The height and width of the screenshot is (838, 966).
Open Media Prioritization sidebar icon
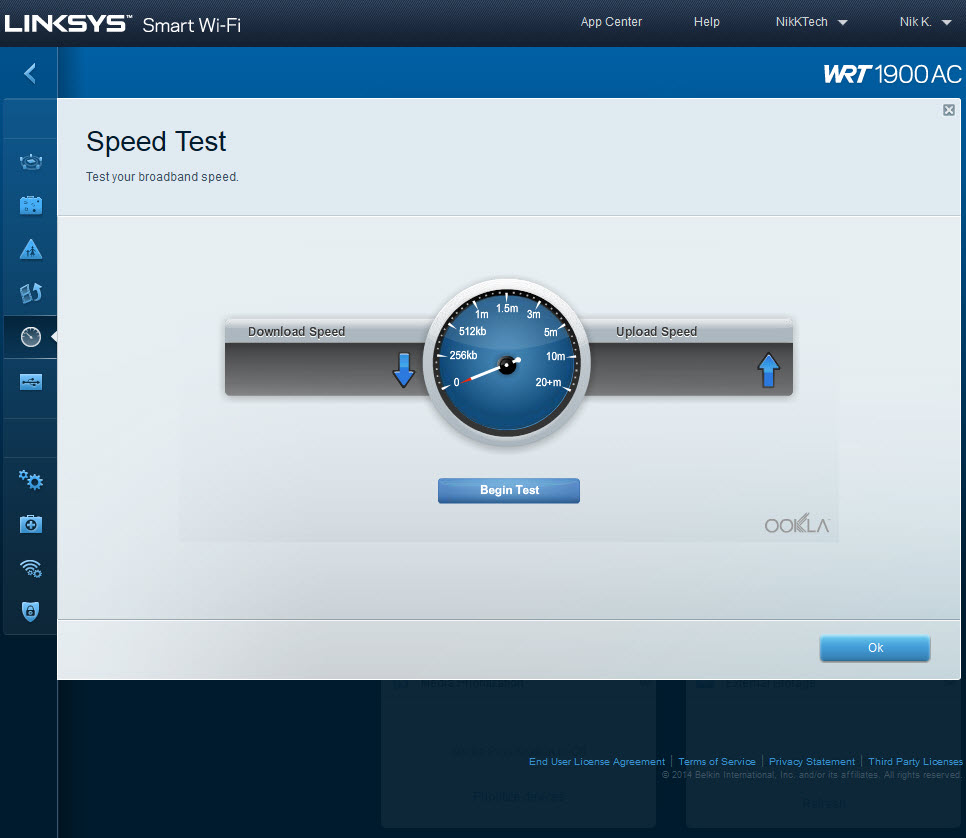[31, 293]
